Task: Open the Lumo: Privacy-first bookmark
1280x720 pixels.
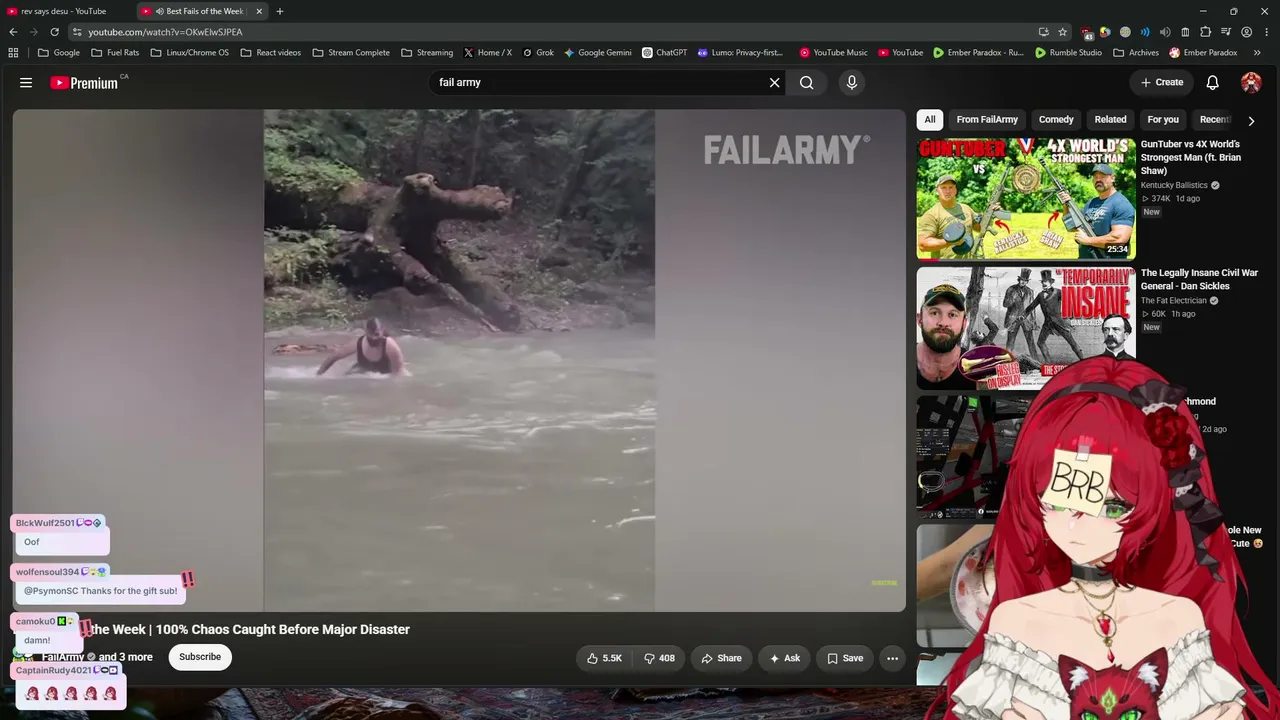Action: [x=740, y=53]
